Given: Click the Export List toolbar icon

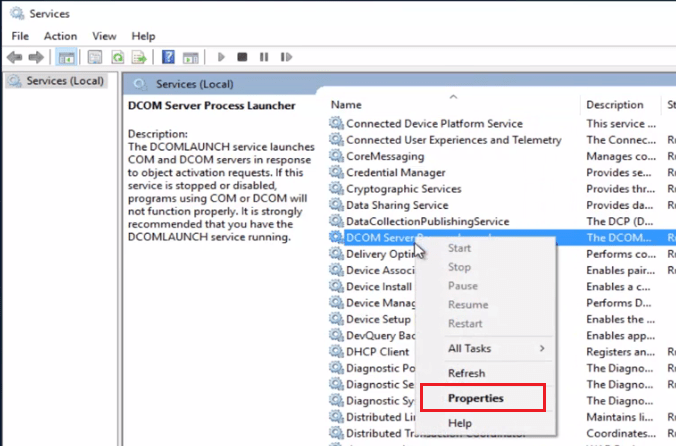Looking at the screenshot, I should (139, 57).
